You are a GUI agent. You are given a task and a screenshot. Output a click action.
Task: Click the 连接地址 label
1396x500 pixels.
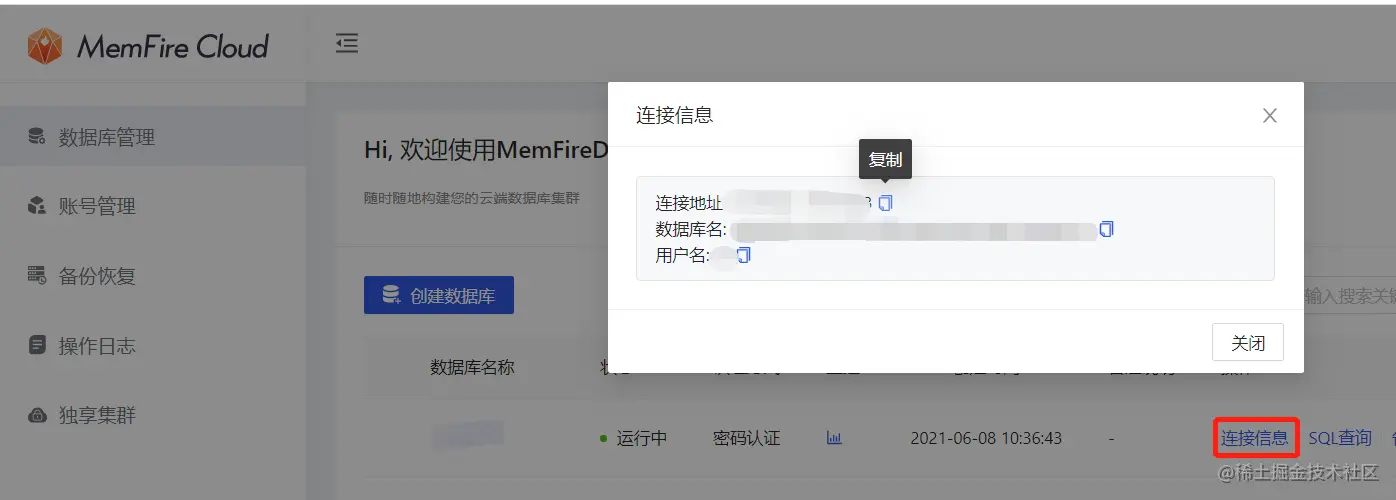(x=688, y=203)
